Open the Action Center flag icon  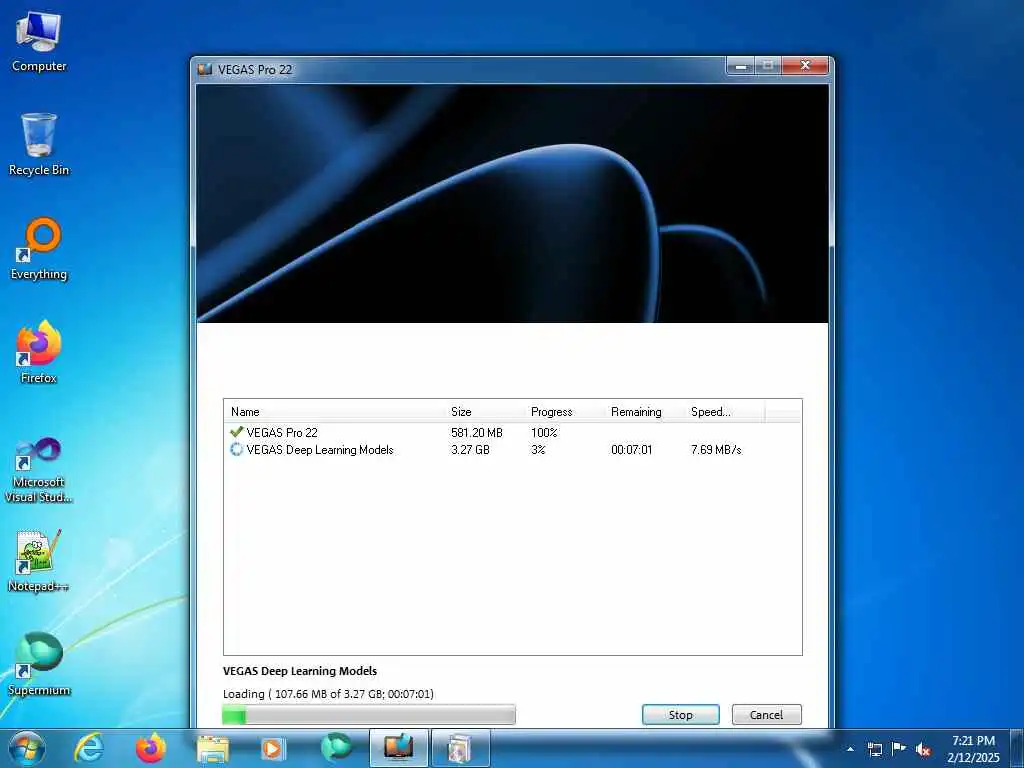tap(899, 748)
